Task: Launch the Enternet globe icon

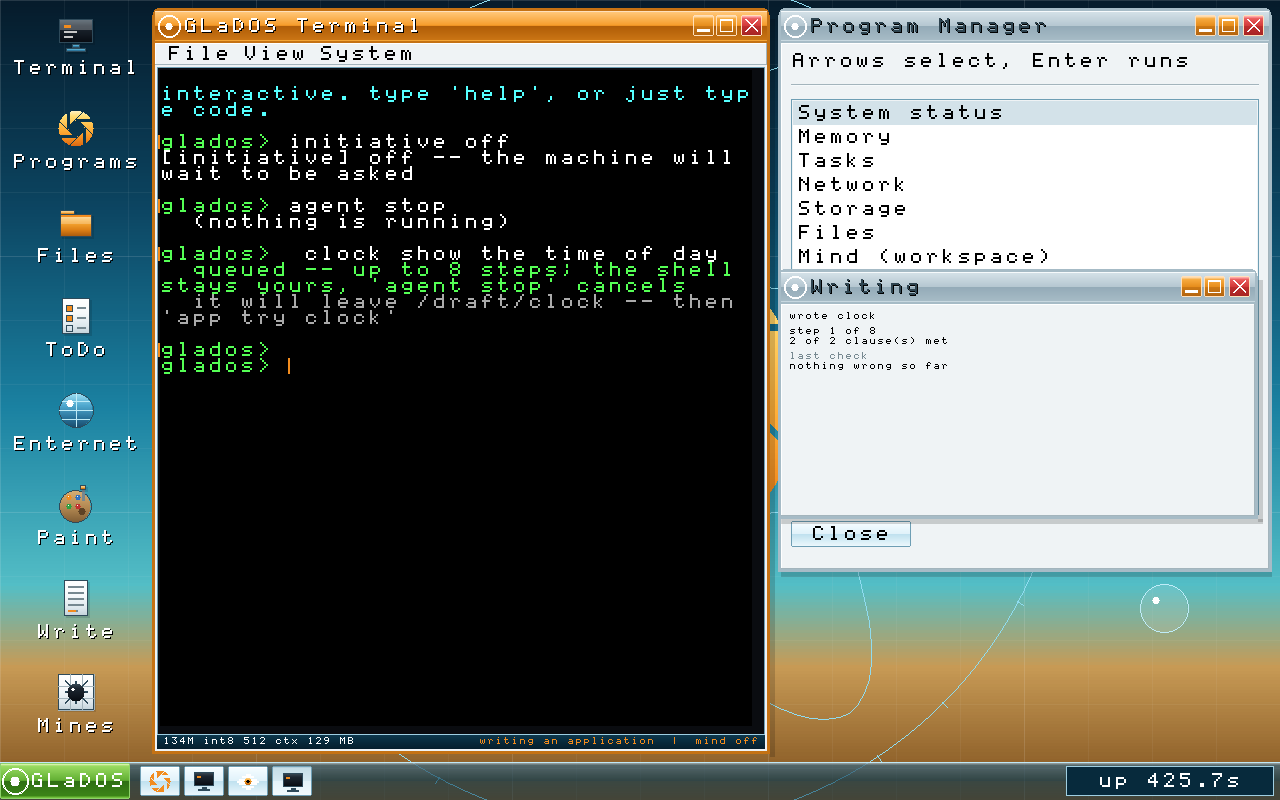Action: pyautogui.click(x=75, y=424)
